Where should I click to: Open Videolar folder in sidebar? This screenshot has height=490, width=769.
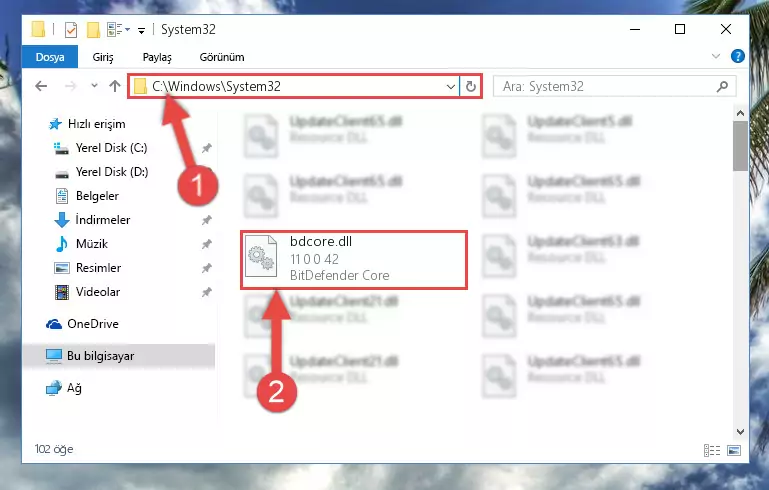tap(98, 292)
